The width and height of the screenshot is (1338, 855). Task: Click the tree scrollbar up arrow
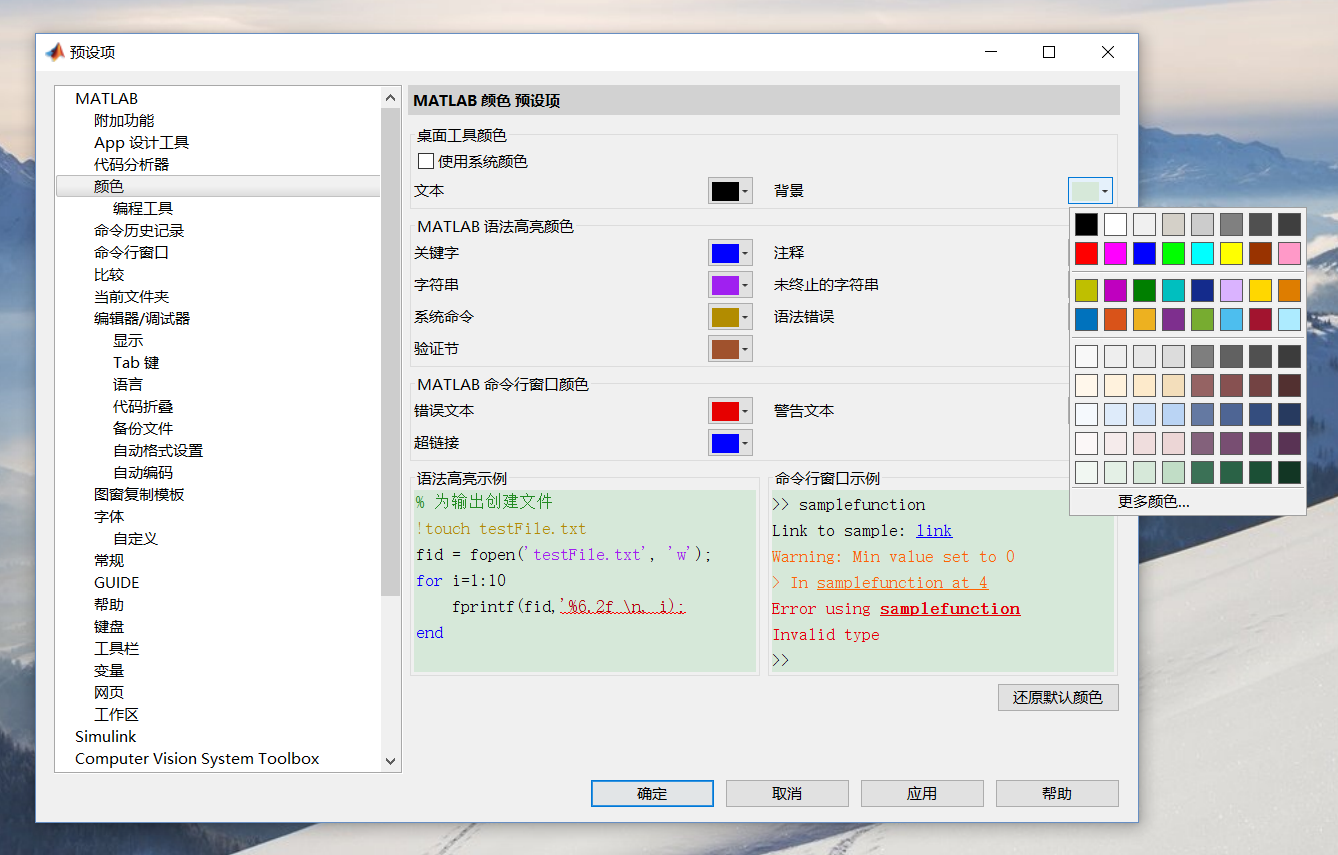tap(391, 97)
